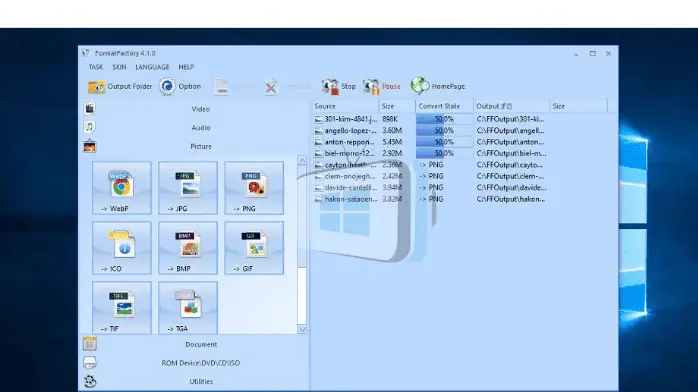The image size is (698, 392).
Task: Open the SKIN menu
Action: click(x=119, y=67)
